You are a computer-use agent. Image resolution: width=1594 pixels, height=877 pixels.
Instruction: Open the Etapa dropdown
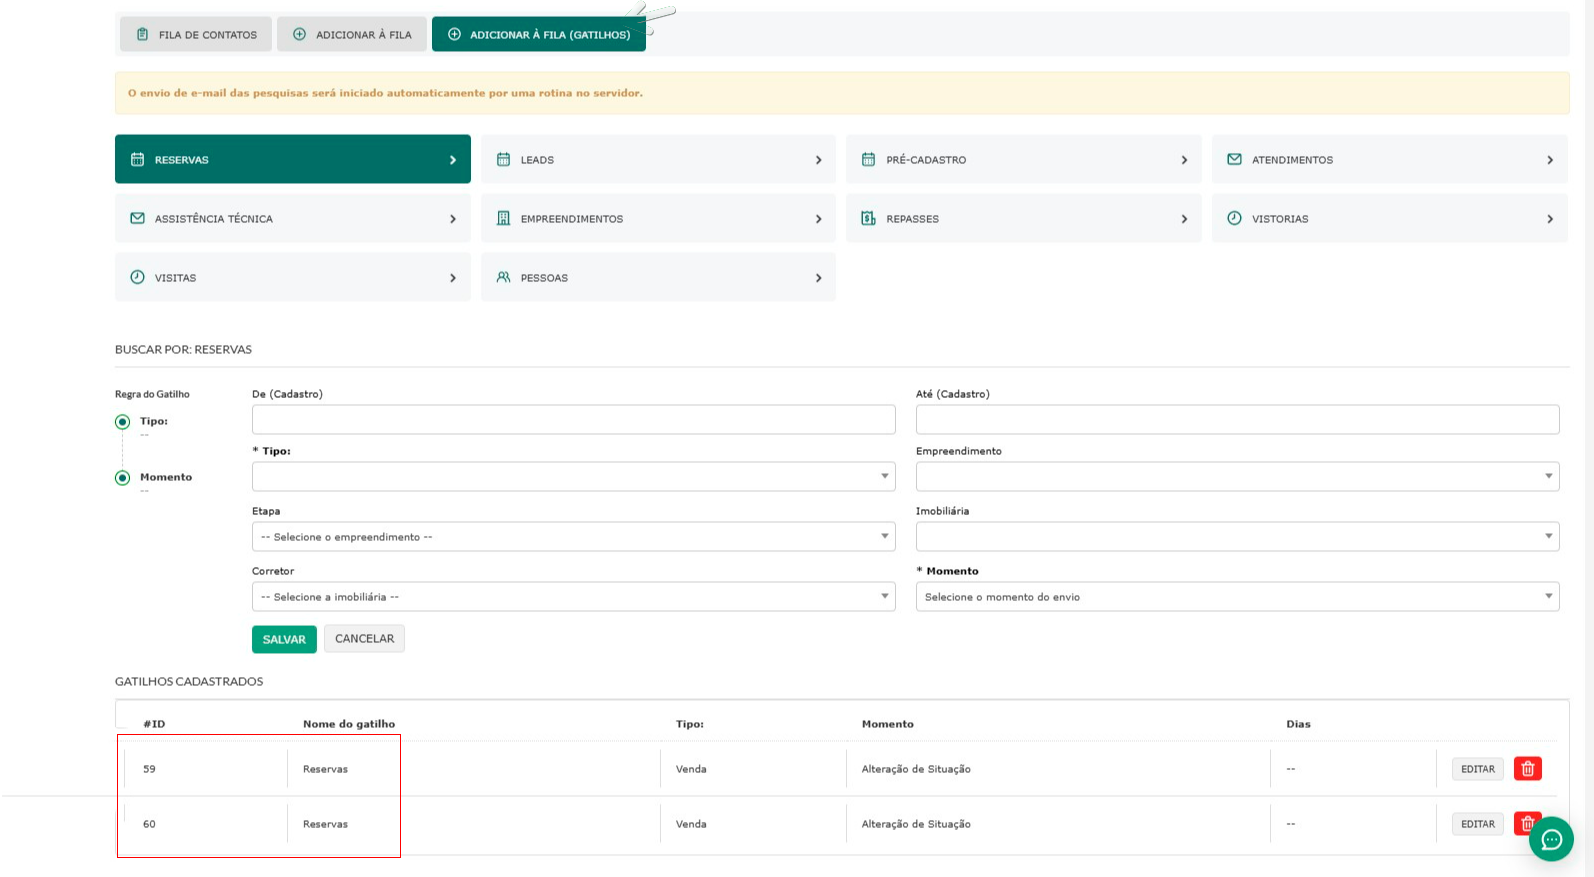click(573, 536)
